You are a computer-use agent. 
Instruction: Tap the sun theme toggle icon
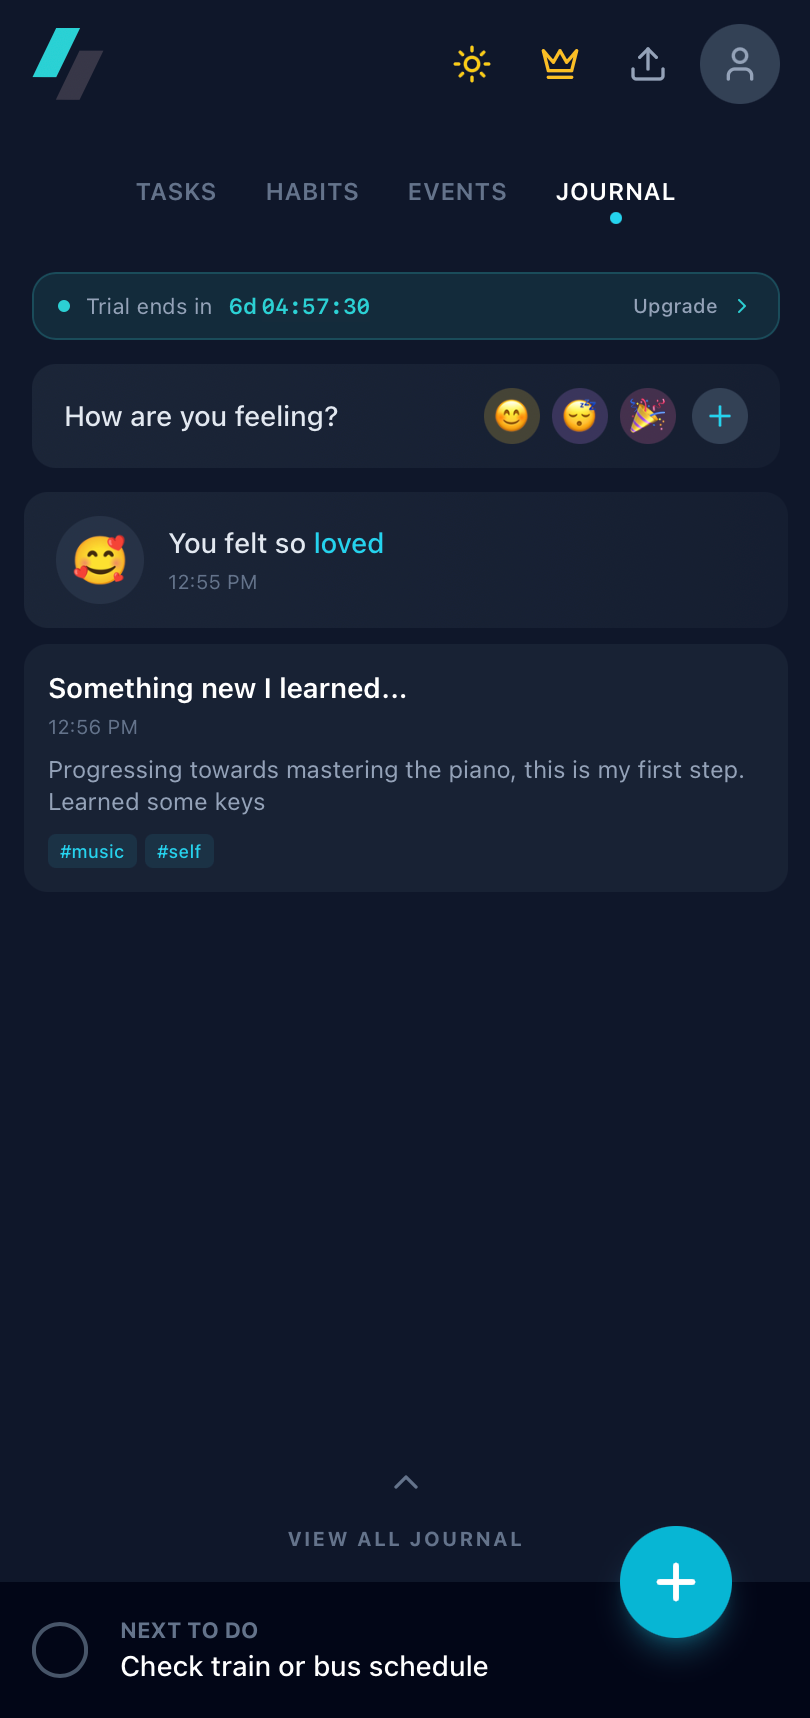[471, 63]
